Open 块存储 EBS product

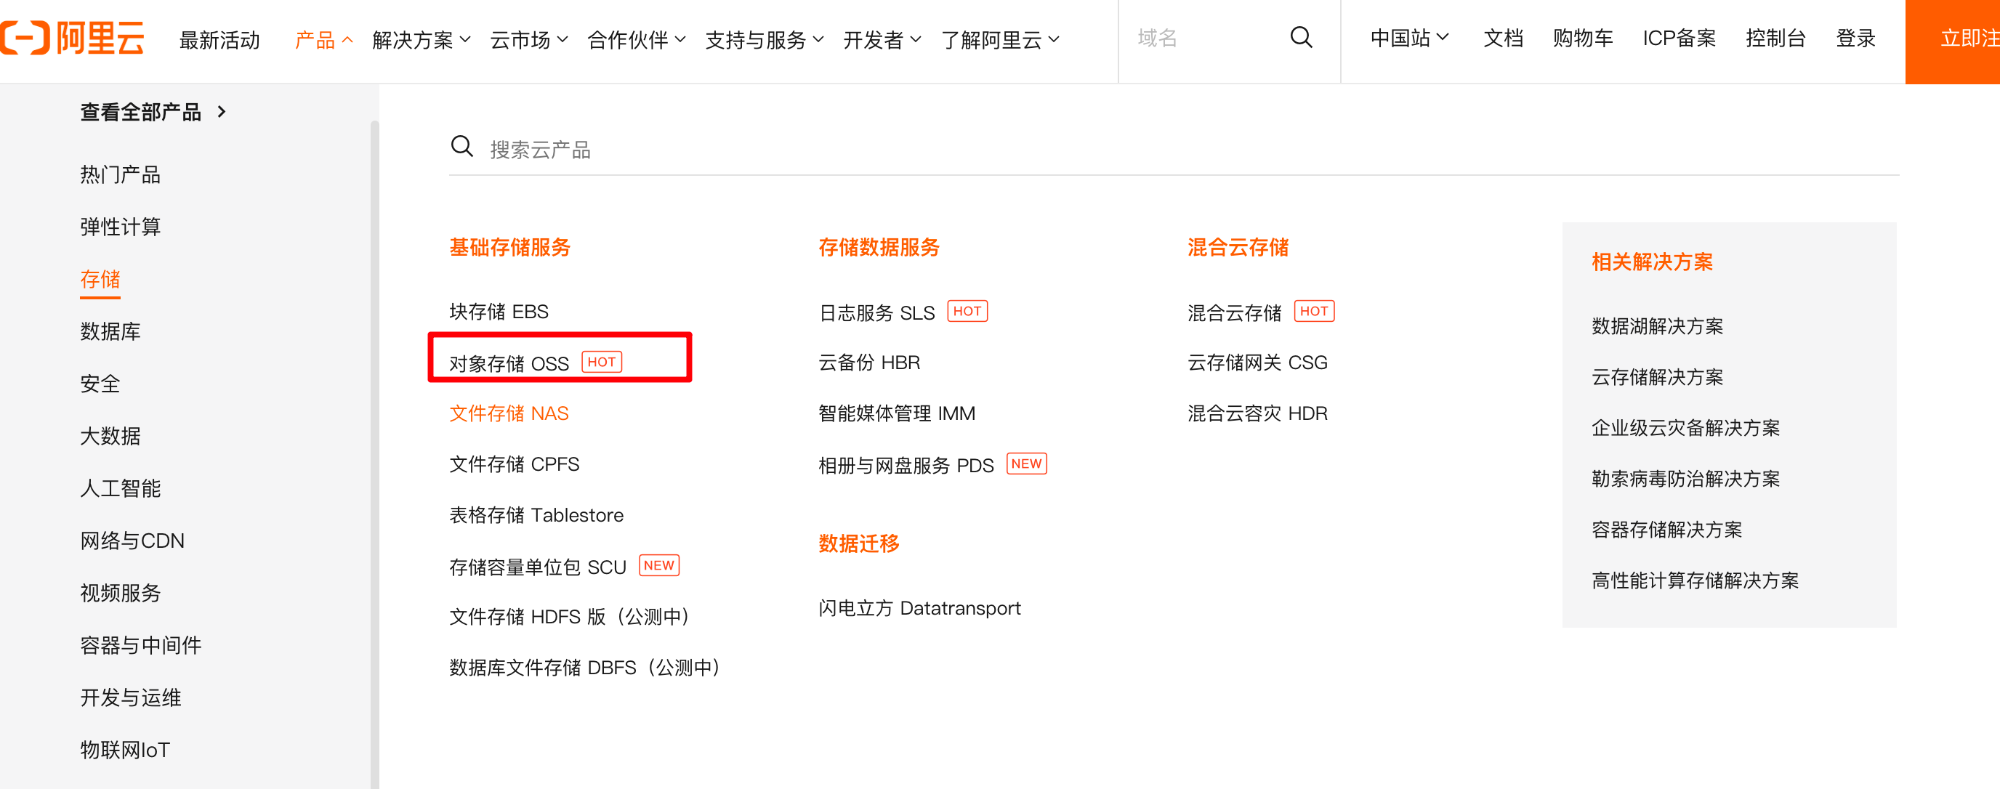click(499, 311)
